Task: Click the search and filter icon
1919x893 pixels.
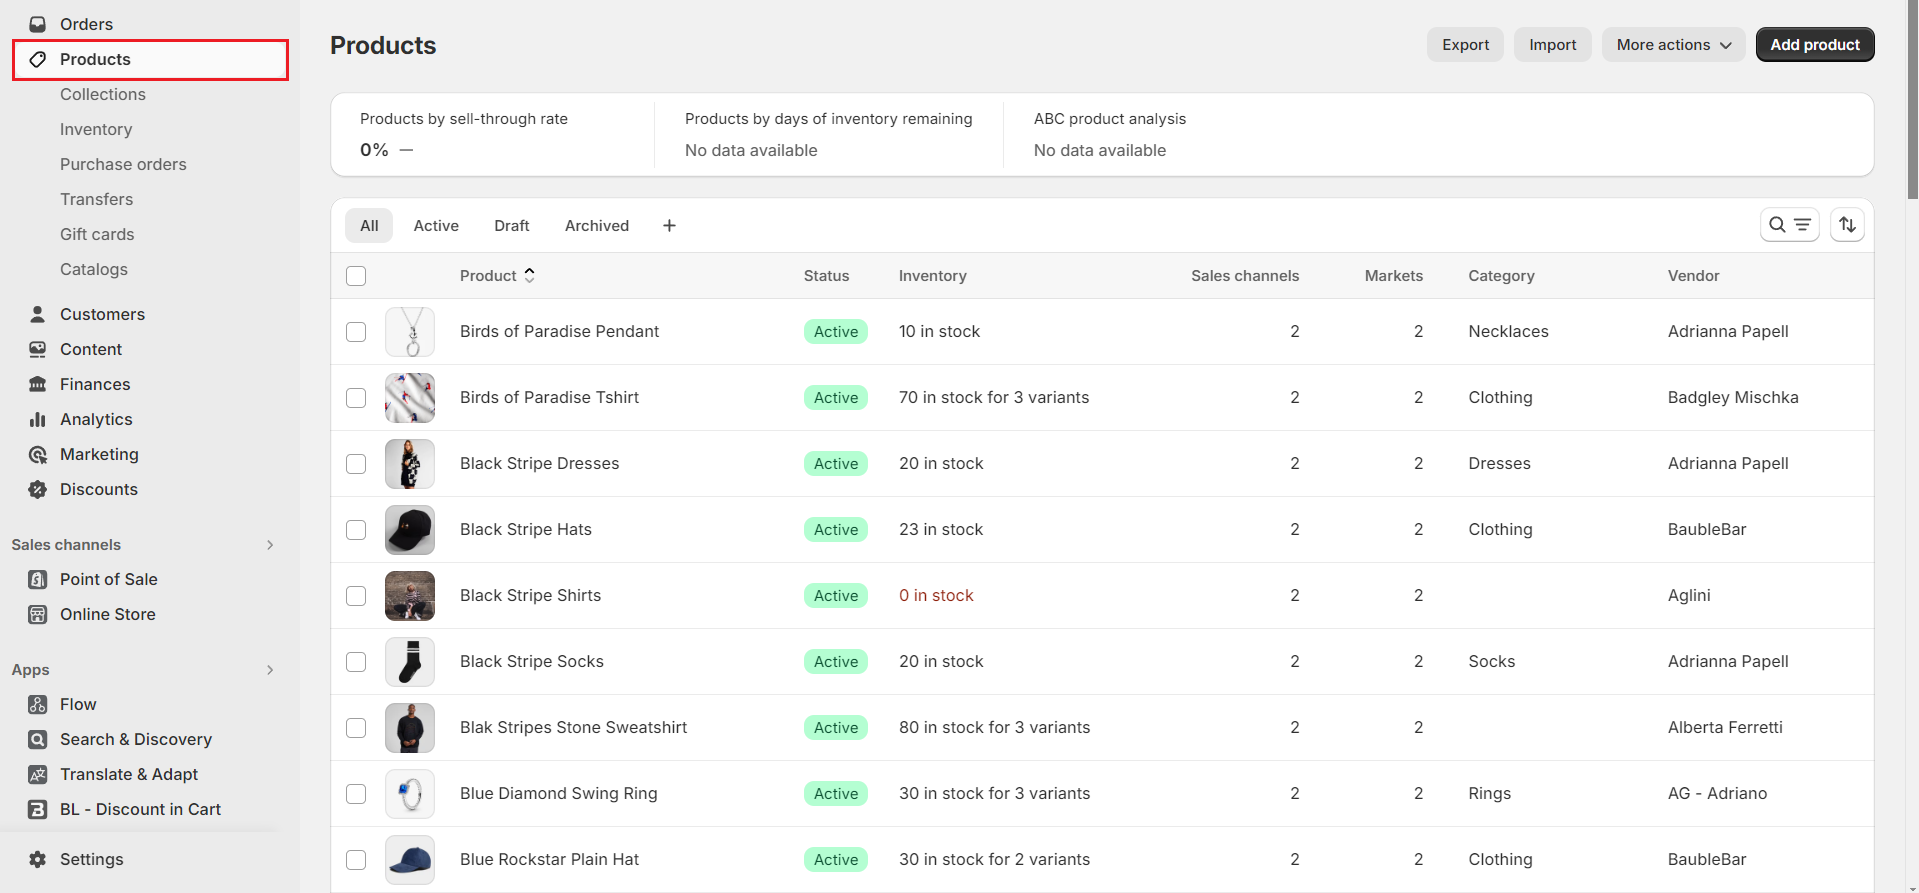Action: 1789,225
